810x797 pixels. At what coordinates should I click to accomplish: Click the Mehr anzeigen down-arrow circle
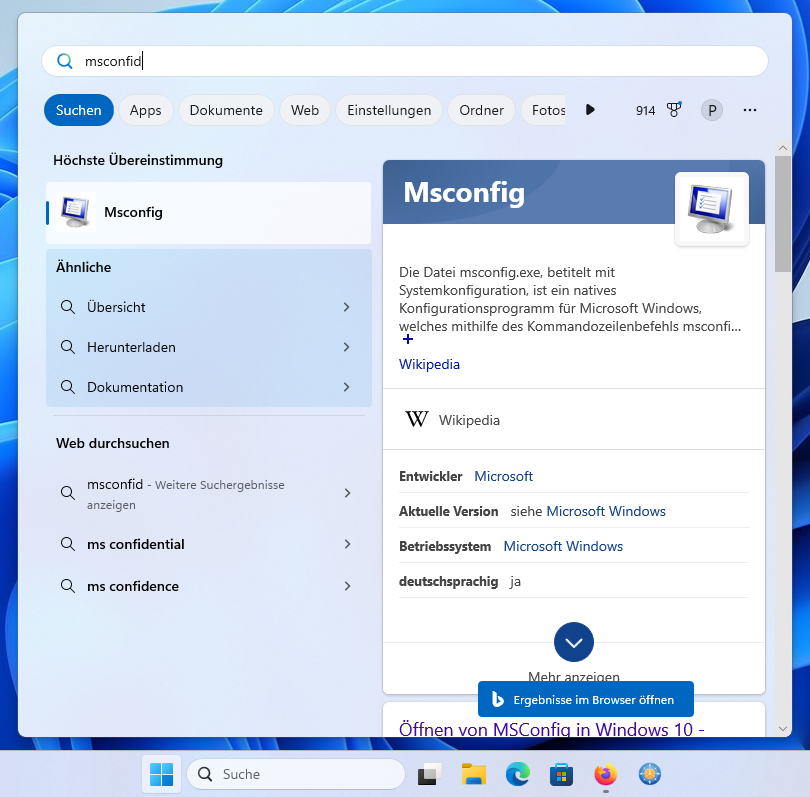573,642
